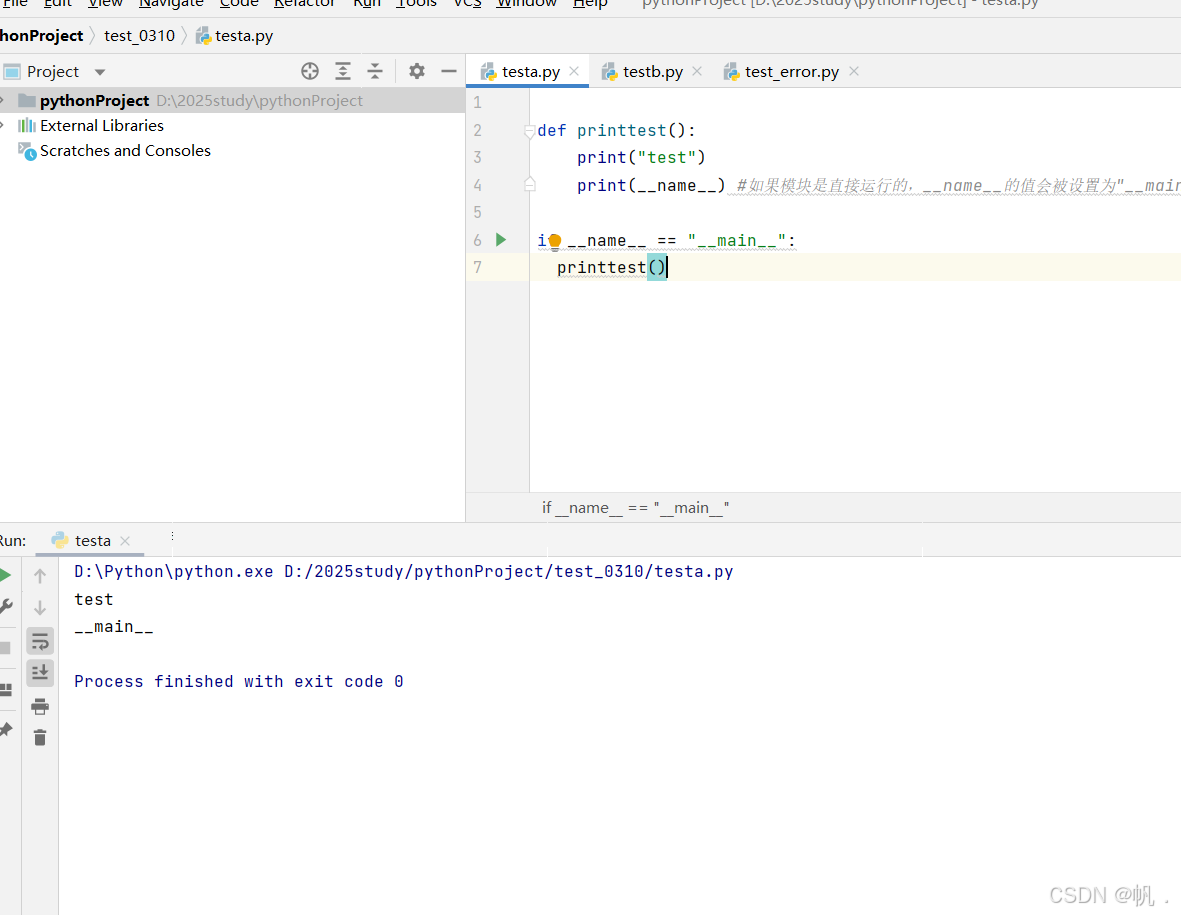Viewport: 1181px width, 915px height.
Task: Open Project panel settings gear
Action: [416, 71]
